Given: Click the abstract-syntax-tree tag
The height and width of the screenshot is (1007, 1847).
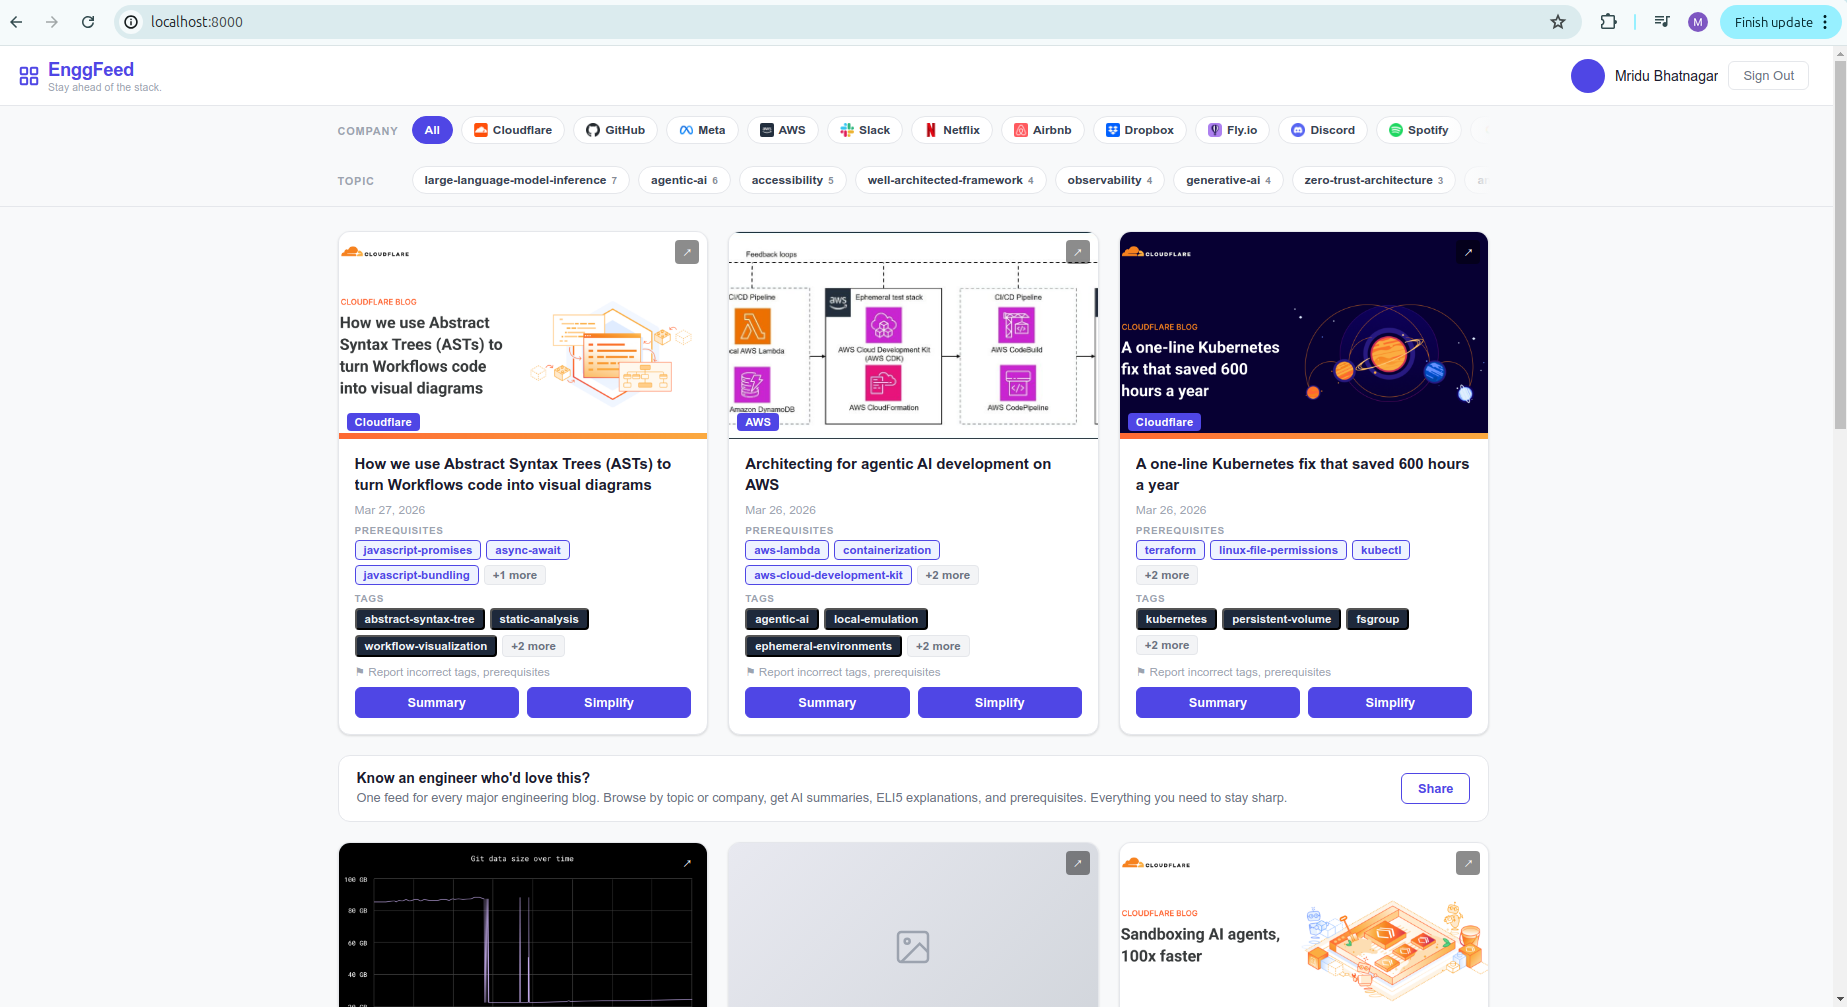Looking at the screenshot, I should [420, 619].
